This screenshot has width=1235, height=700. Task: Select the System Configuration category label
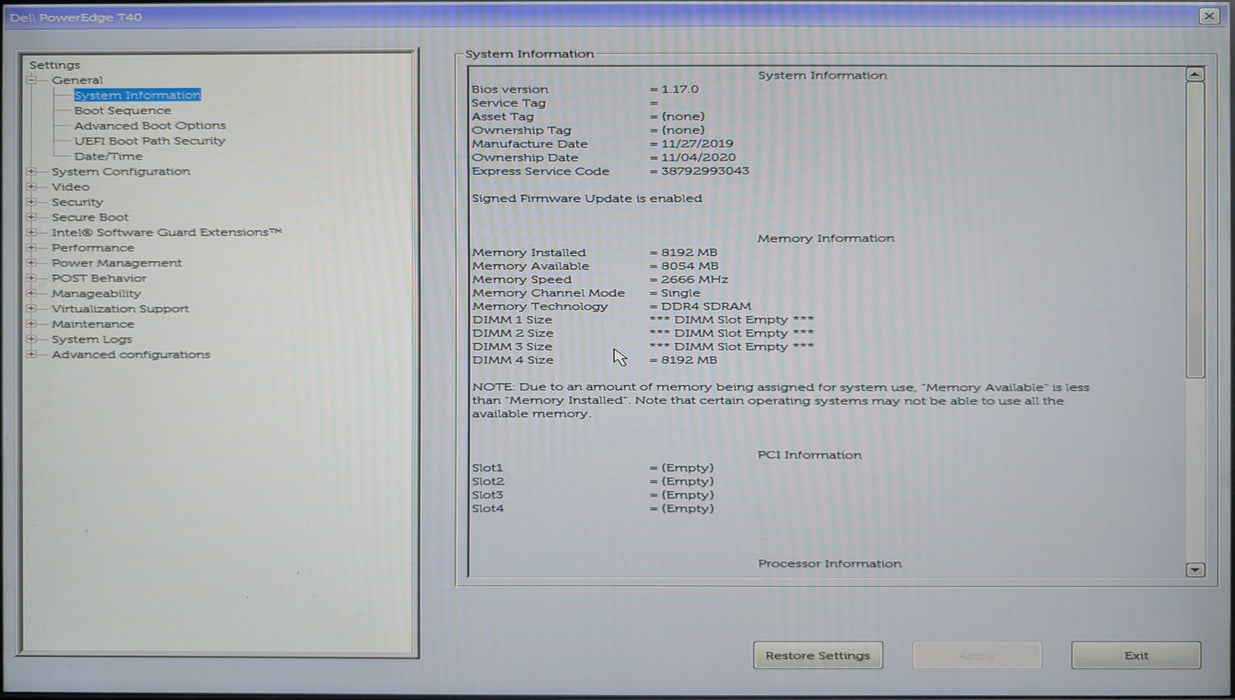(x=121, y=172)
